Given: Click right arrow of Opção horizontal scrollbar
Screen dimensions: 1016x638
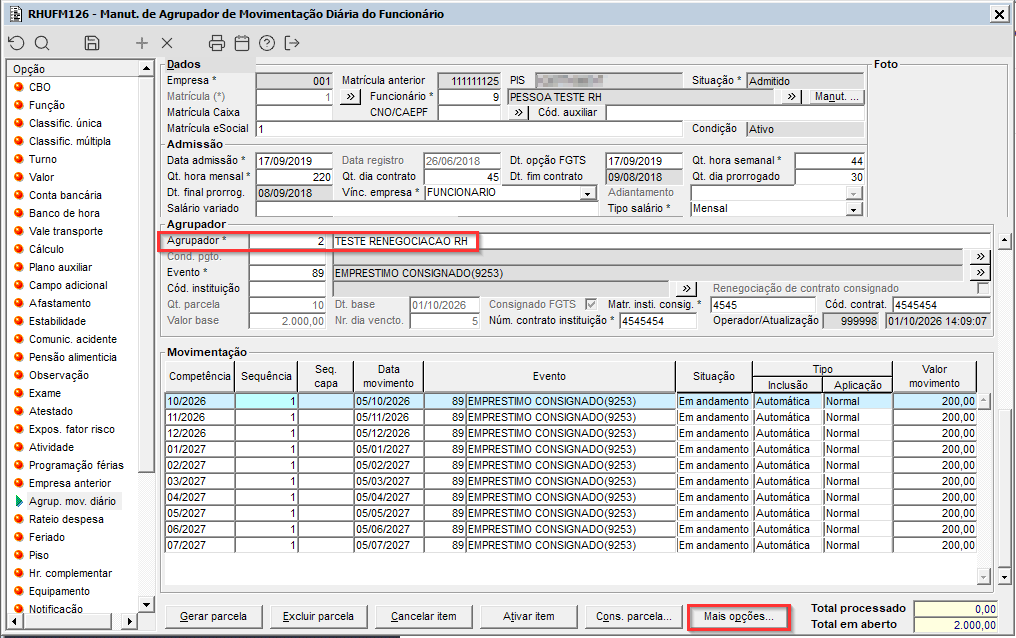Looking at the screenshot, I should coord(130,622).
